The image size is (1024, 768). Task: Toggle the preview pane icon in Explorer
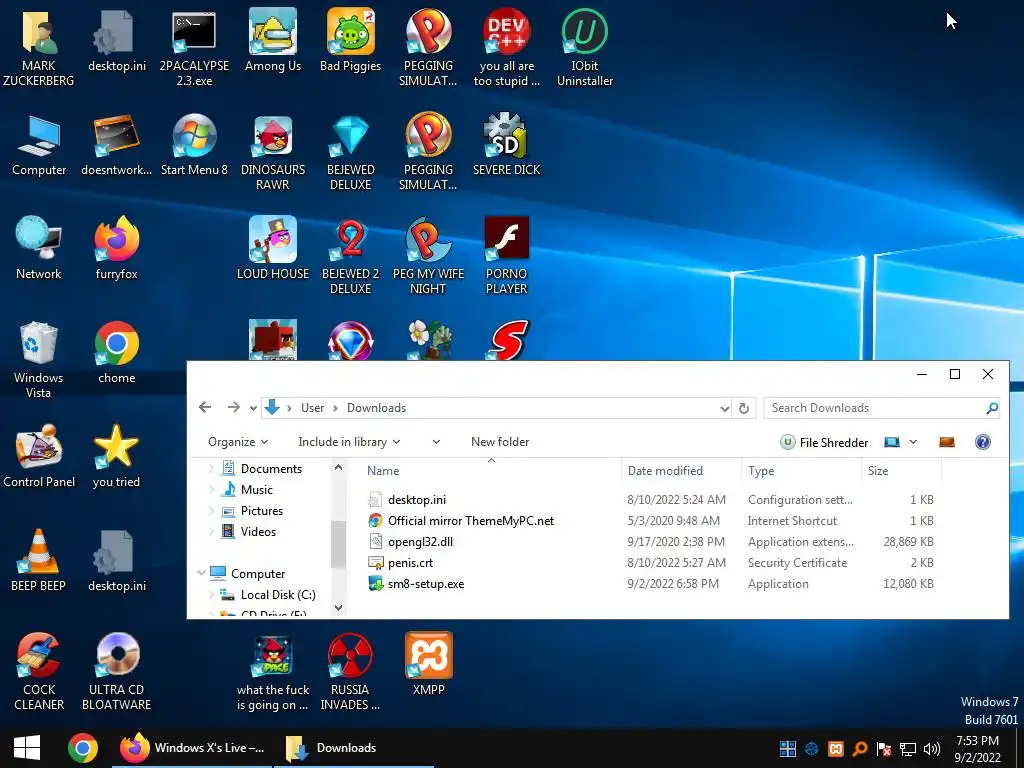pos(947,442)
